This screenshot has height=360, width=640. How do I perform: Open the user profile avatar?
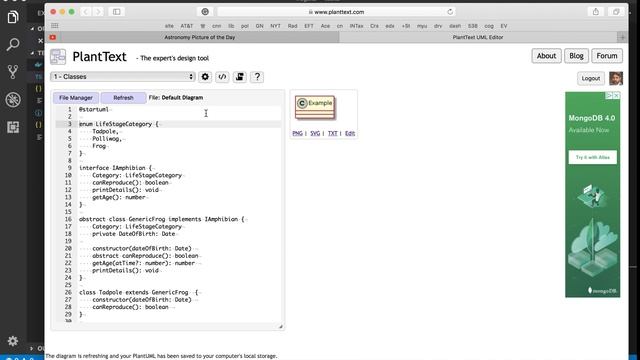[616, 78]
